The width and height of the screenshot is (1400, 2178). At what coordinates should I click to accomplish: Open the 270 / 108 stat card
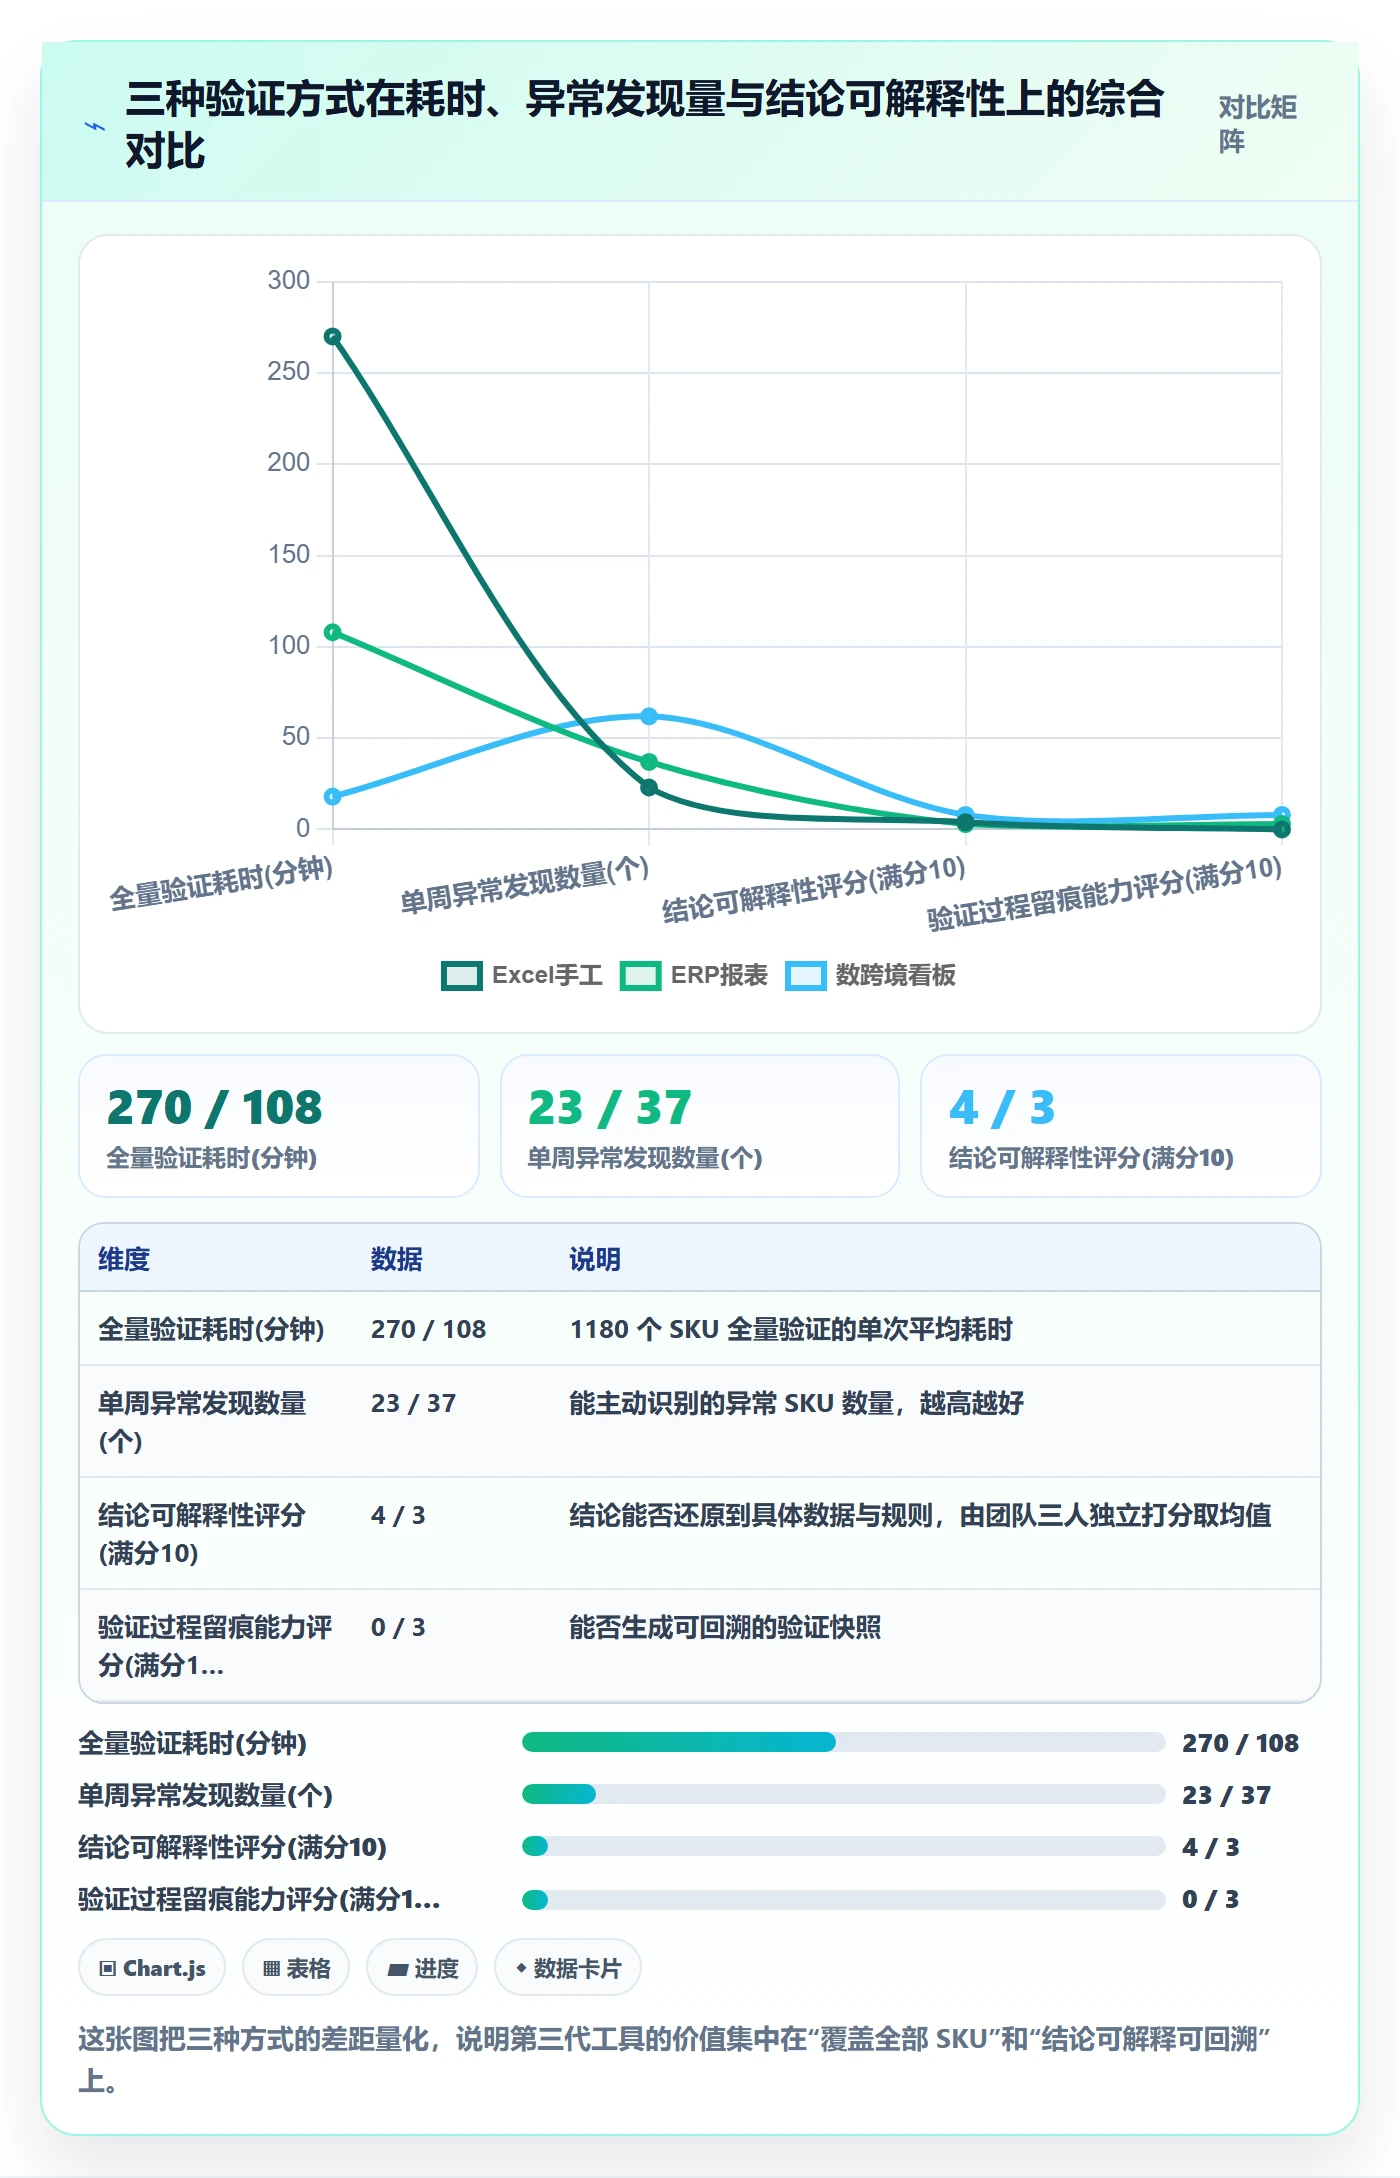(x=279, y=1126)
